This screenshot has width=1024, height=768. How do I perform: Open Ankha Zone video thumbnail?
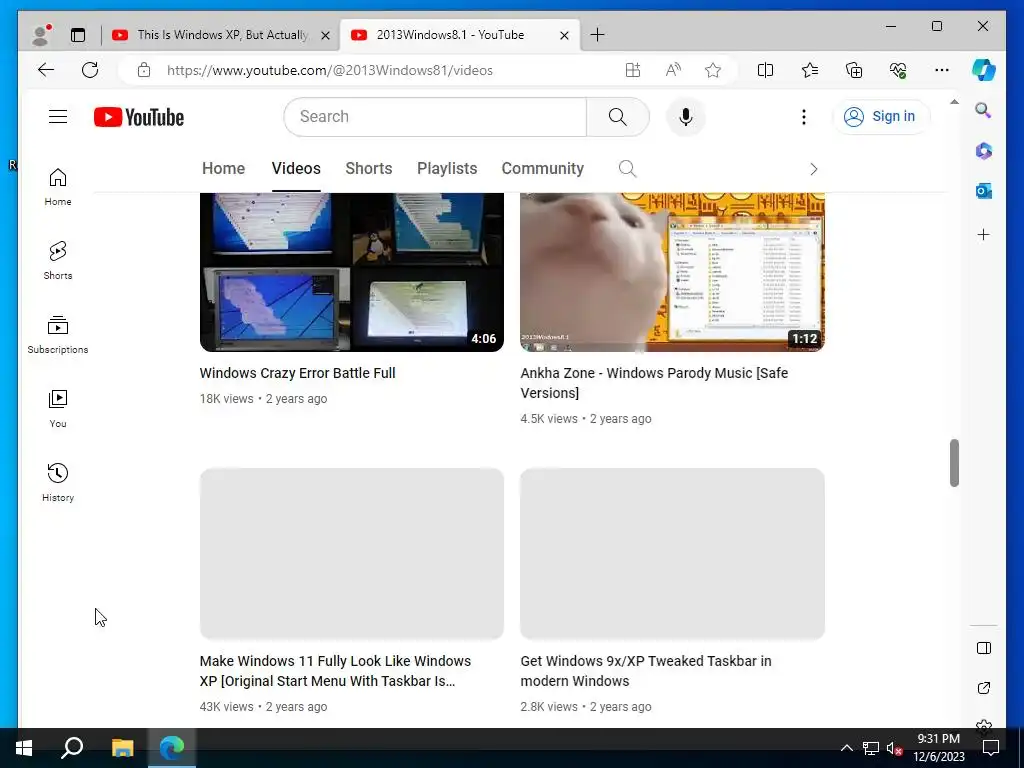672,272
